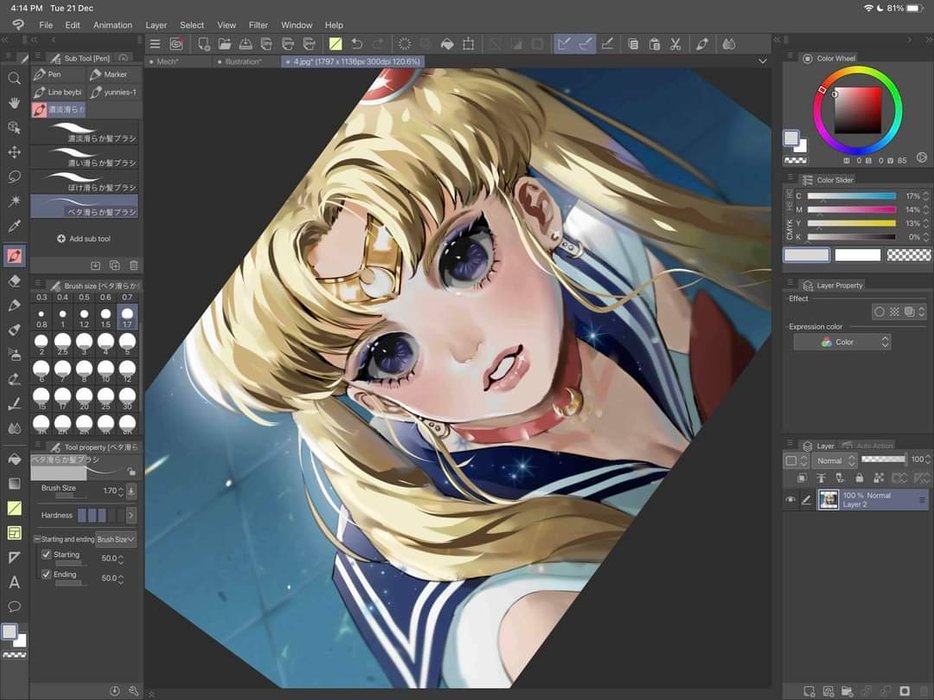Screen dimensions: 934x700
Task: Click the scissors Cut icon
Action: (676, 44)
